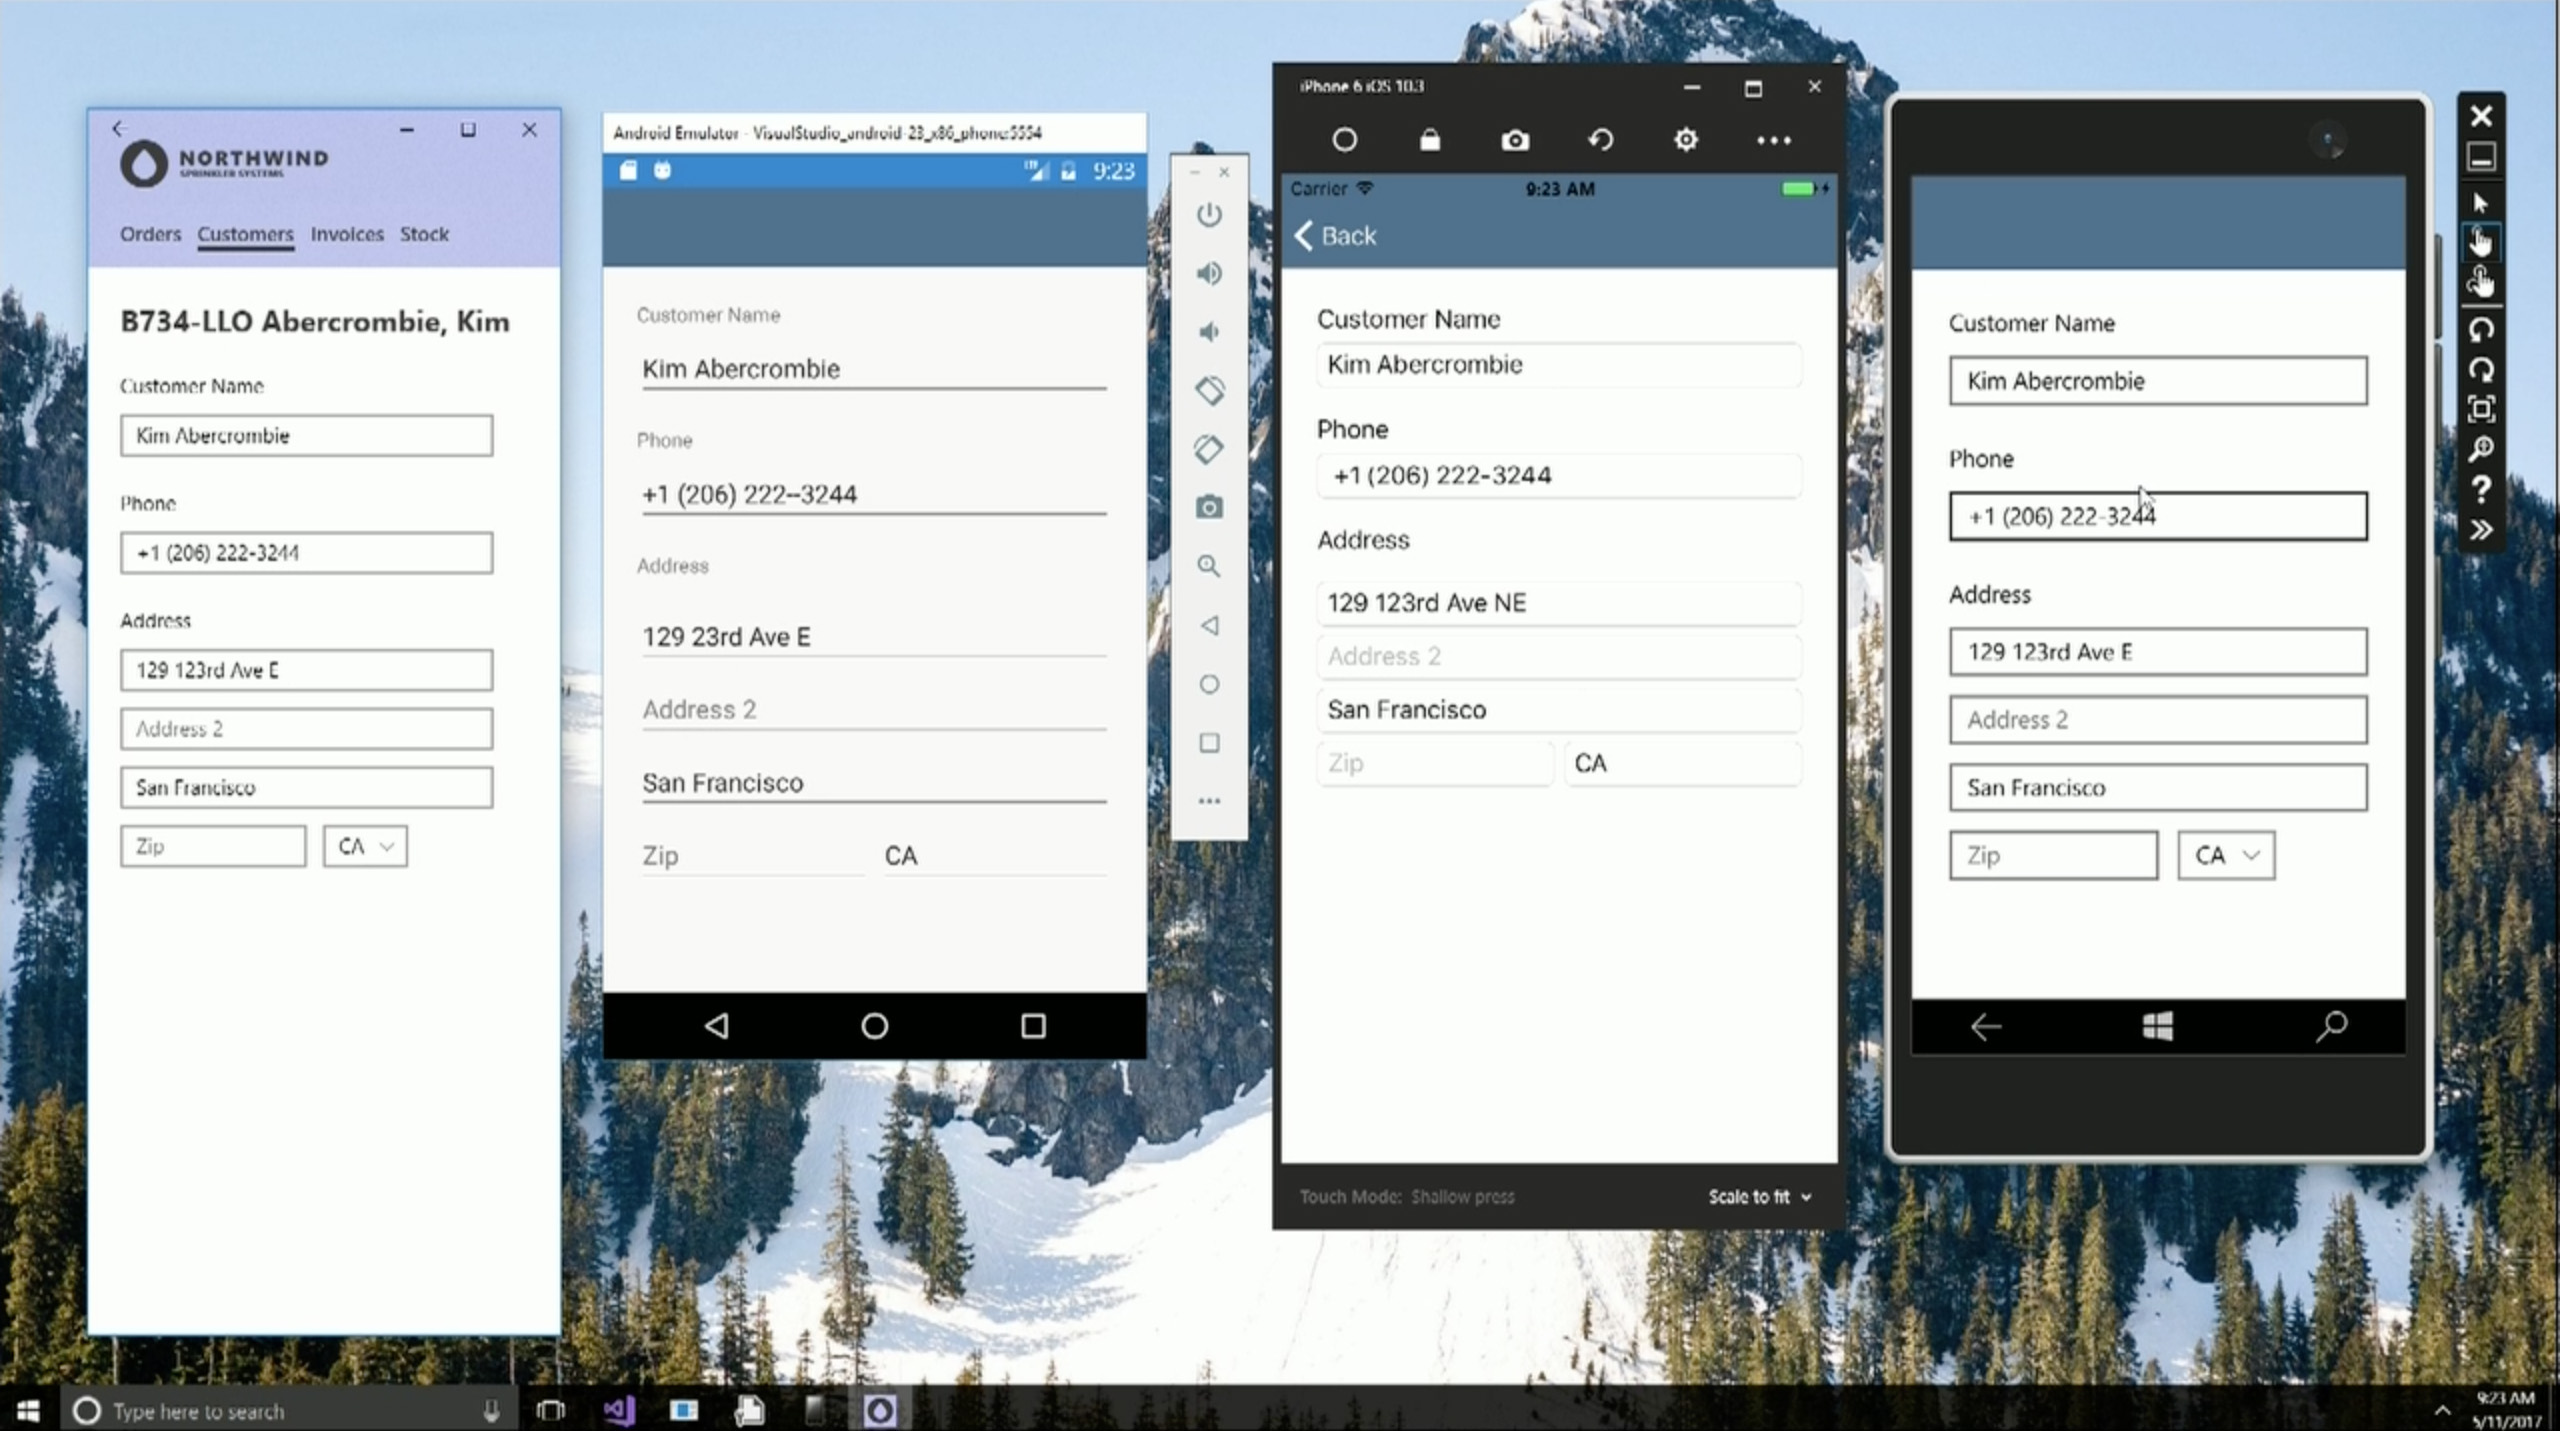2560x1431 pixels.
Task: Click the settings gear icon in iPhone emulator
Action: click(x=1684, y=141)
